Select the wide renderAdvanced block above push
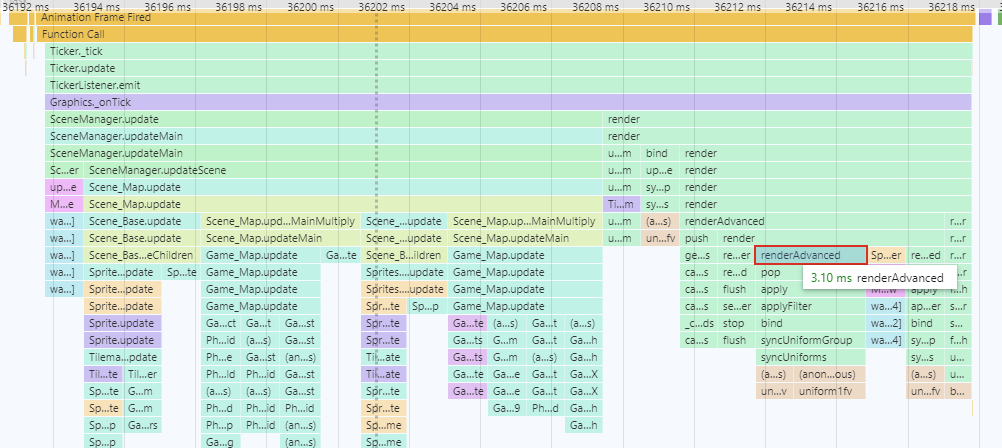 point(812,221)
